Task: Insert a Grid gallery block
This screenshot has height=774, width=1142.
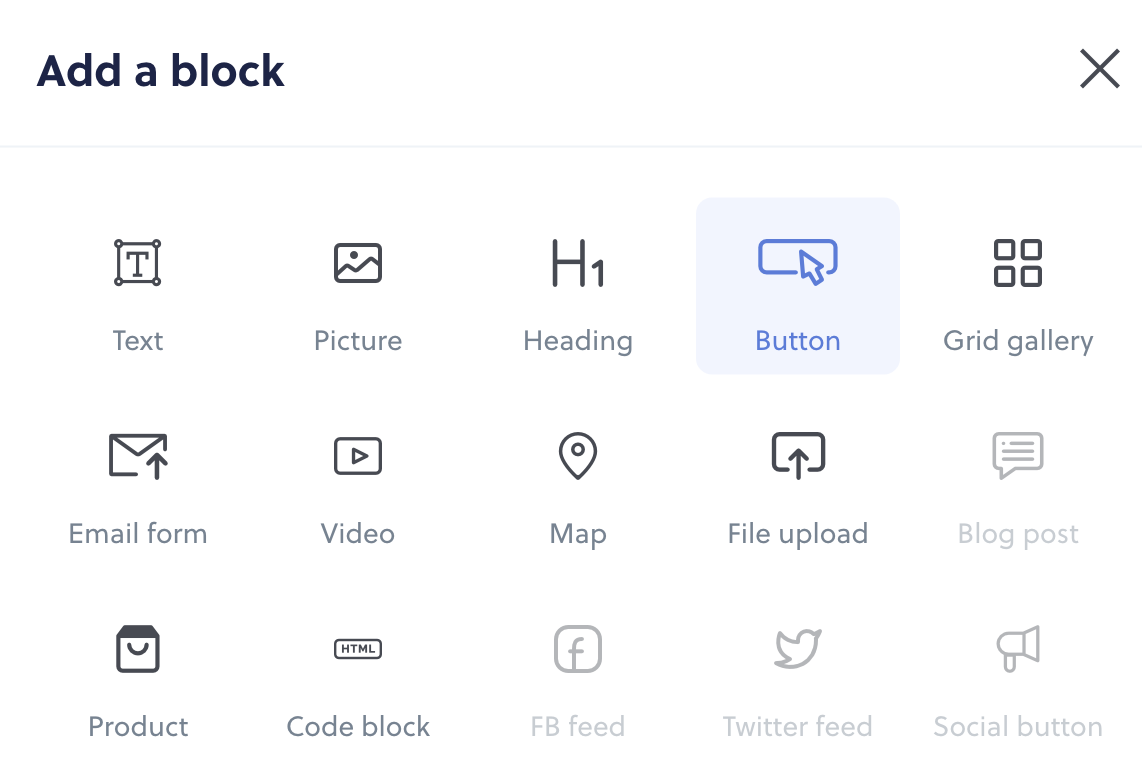Action: click(1017, 262)
